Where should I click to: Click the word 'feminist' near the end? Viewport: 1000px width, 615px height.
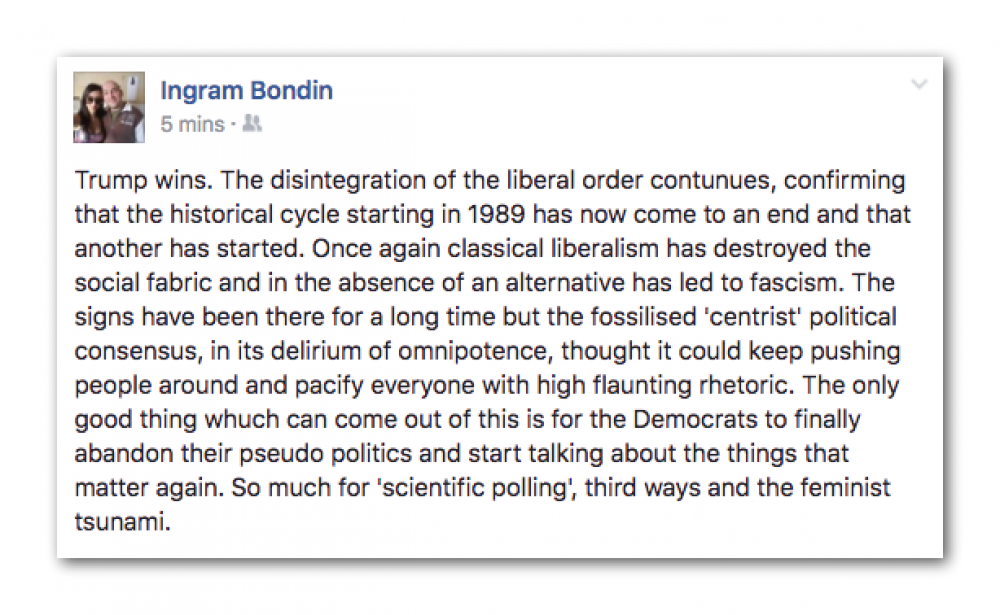tap(845, 488)
